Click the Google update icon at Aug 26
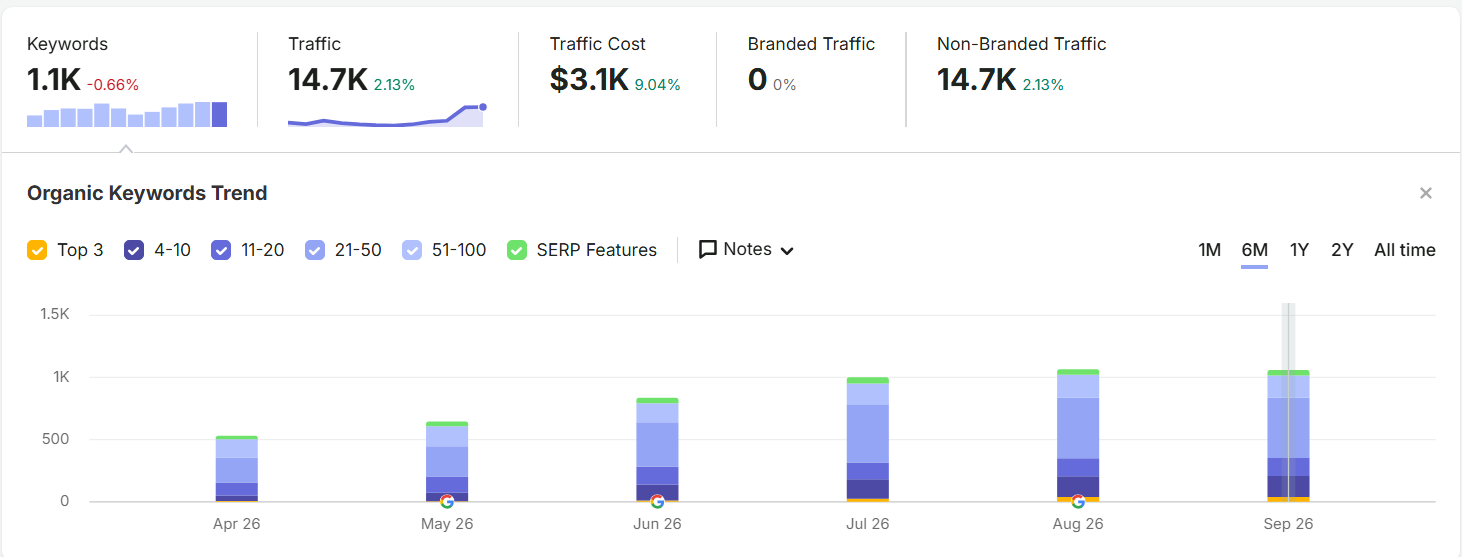The image size is (1462, 557). pos(1078,502)
